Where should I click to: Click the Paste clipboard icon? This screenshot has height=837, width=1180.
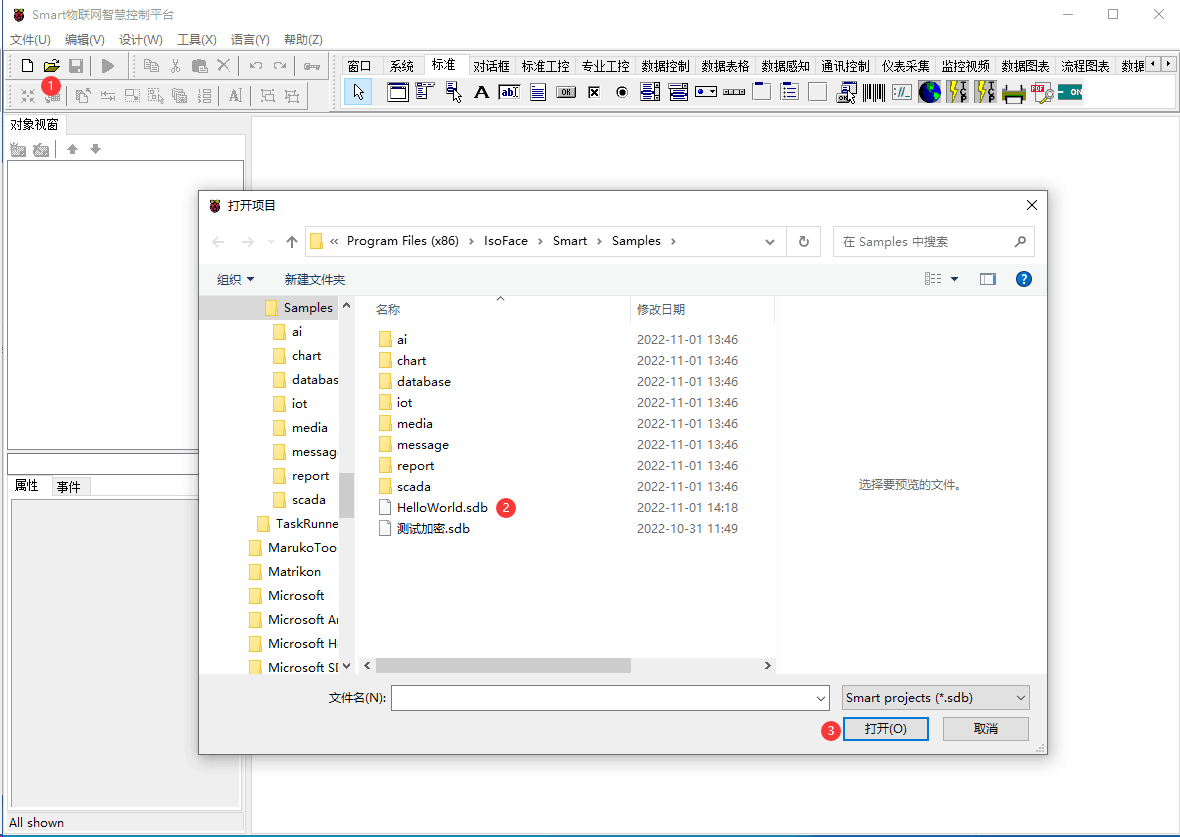point(199,66)
